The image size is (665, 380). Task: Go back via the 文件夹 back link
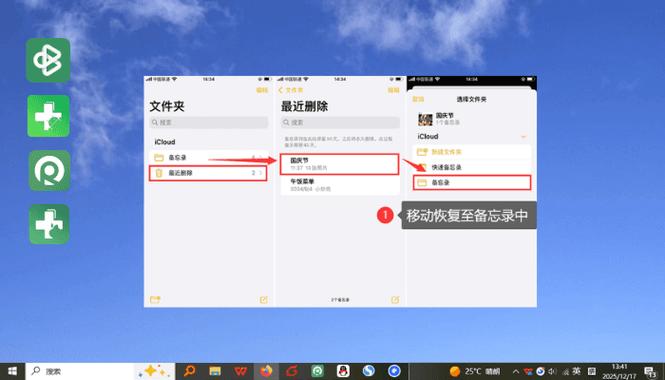(x=291, y=90)
